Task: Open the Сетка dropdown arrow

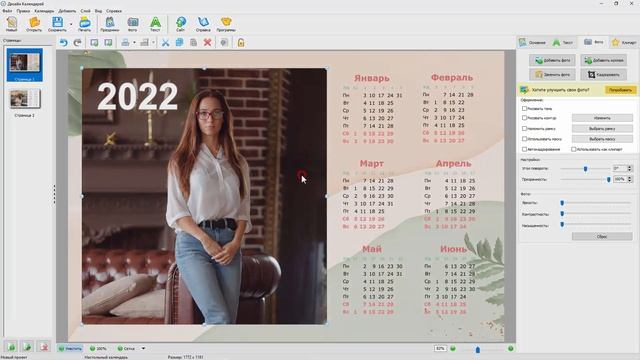Action: click(x=143, y=349)
